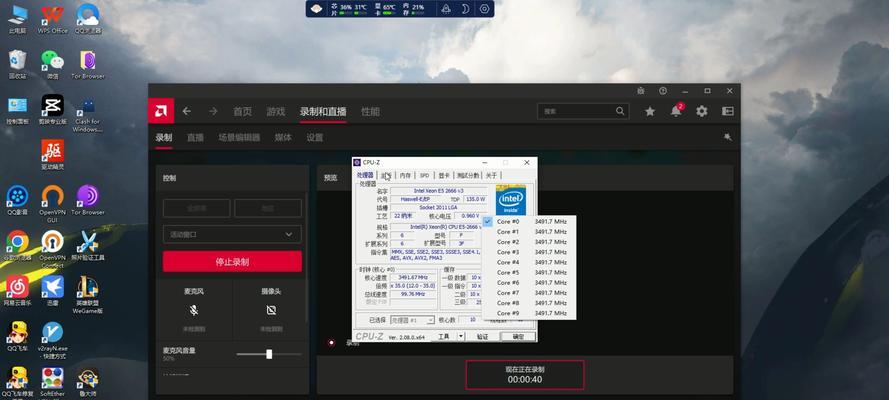Screen dimensions: 889x400
Task: Select Core #5 in the CPU-Z core list
Action: coord(529,273)
